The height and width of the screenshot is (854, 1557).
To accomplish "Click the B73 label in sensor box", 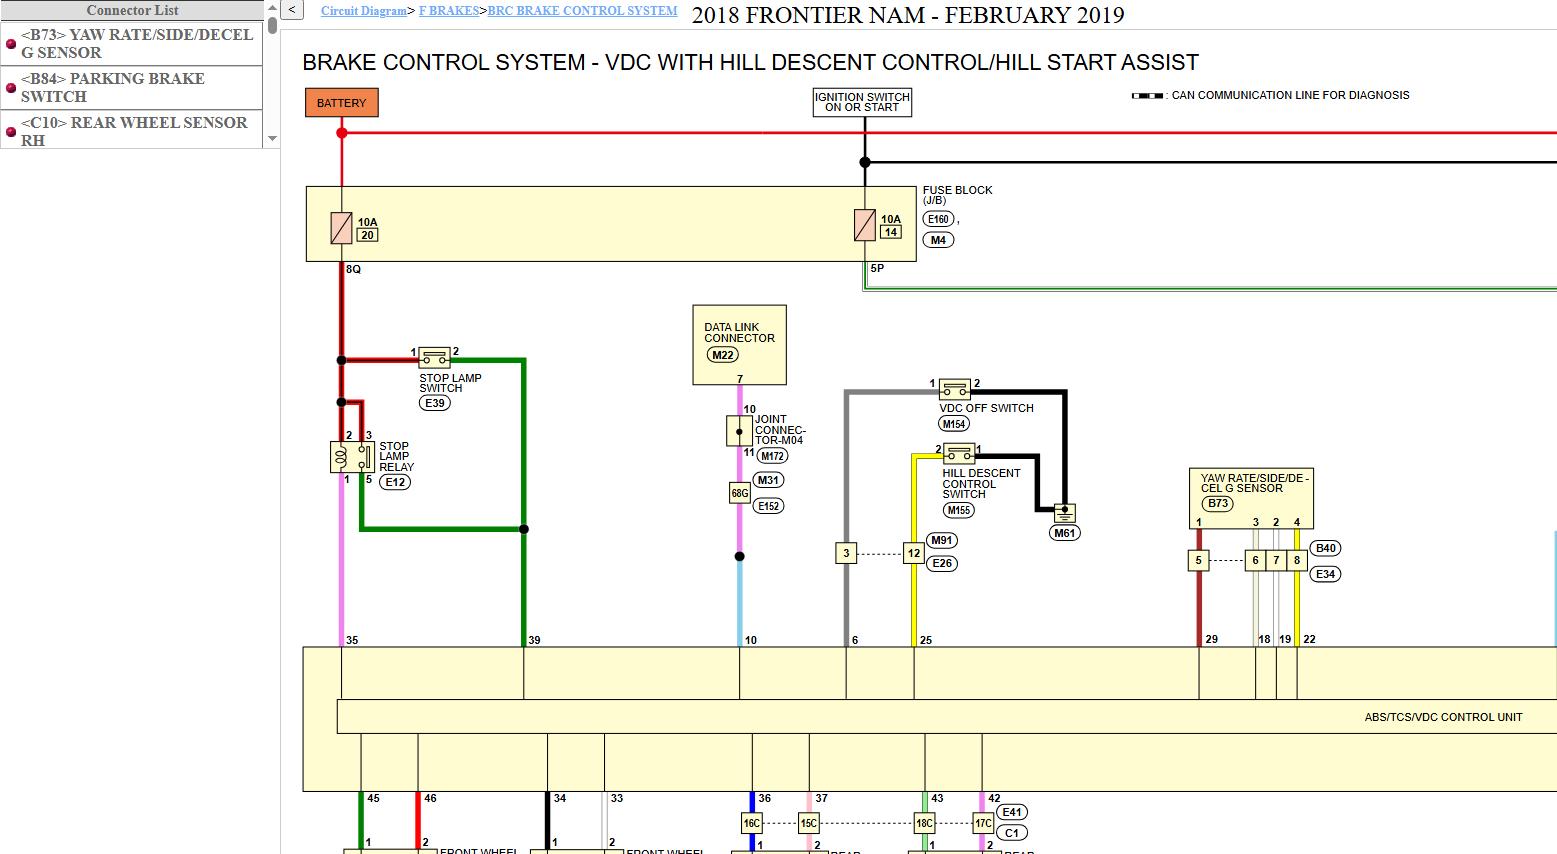I will coord(1217,503).
